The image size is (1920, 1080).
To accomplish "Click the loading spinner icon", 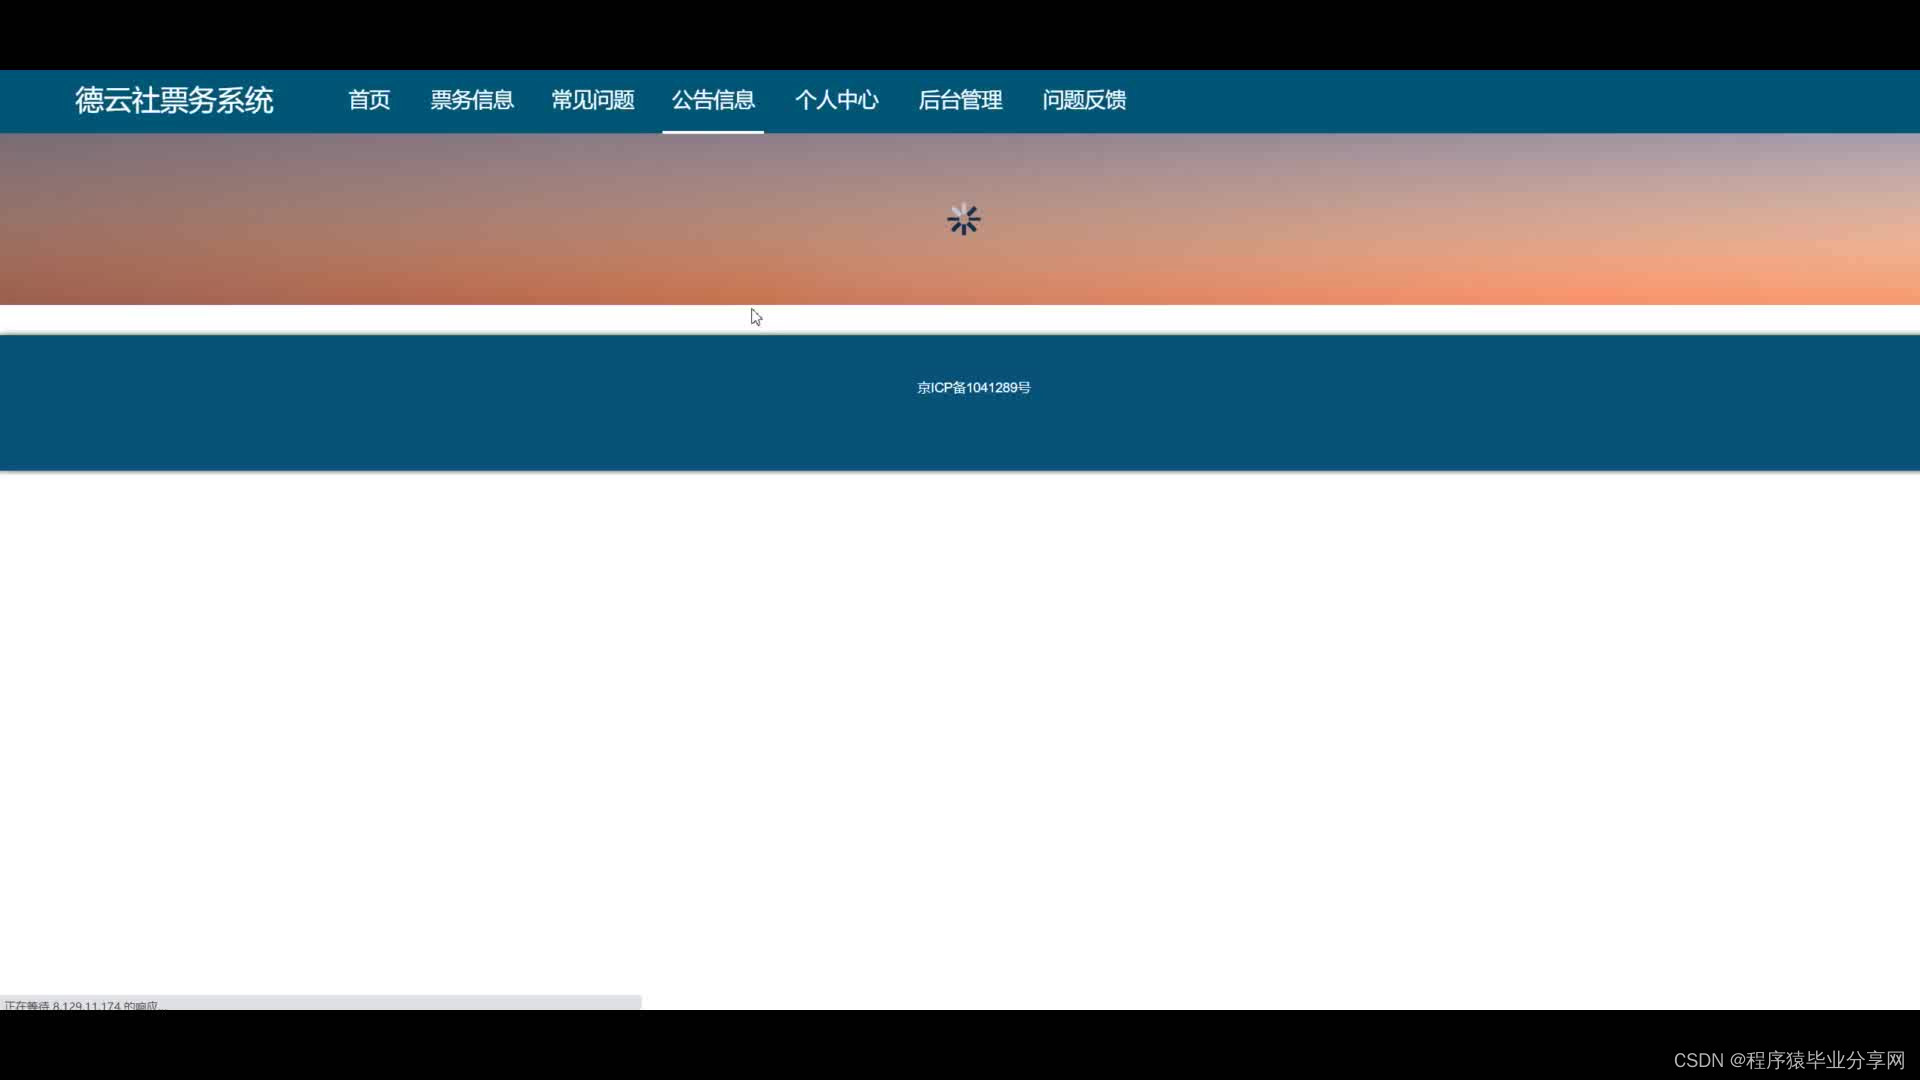I will coord(963,219).
